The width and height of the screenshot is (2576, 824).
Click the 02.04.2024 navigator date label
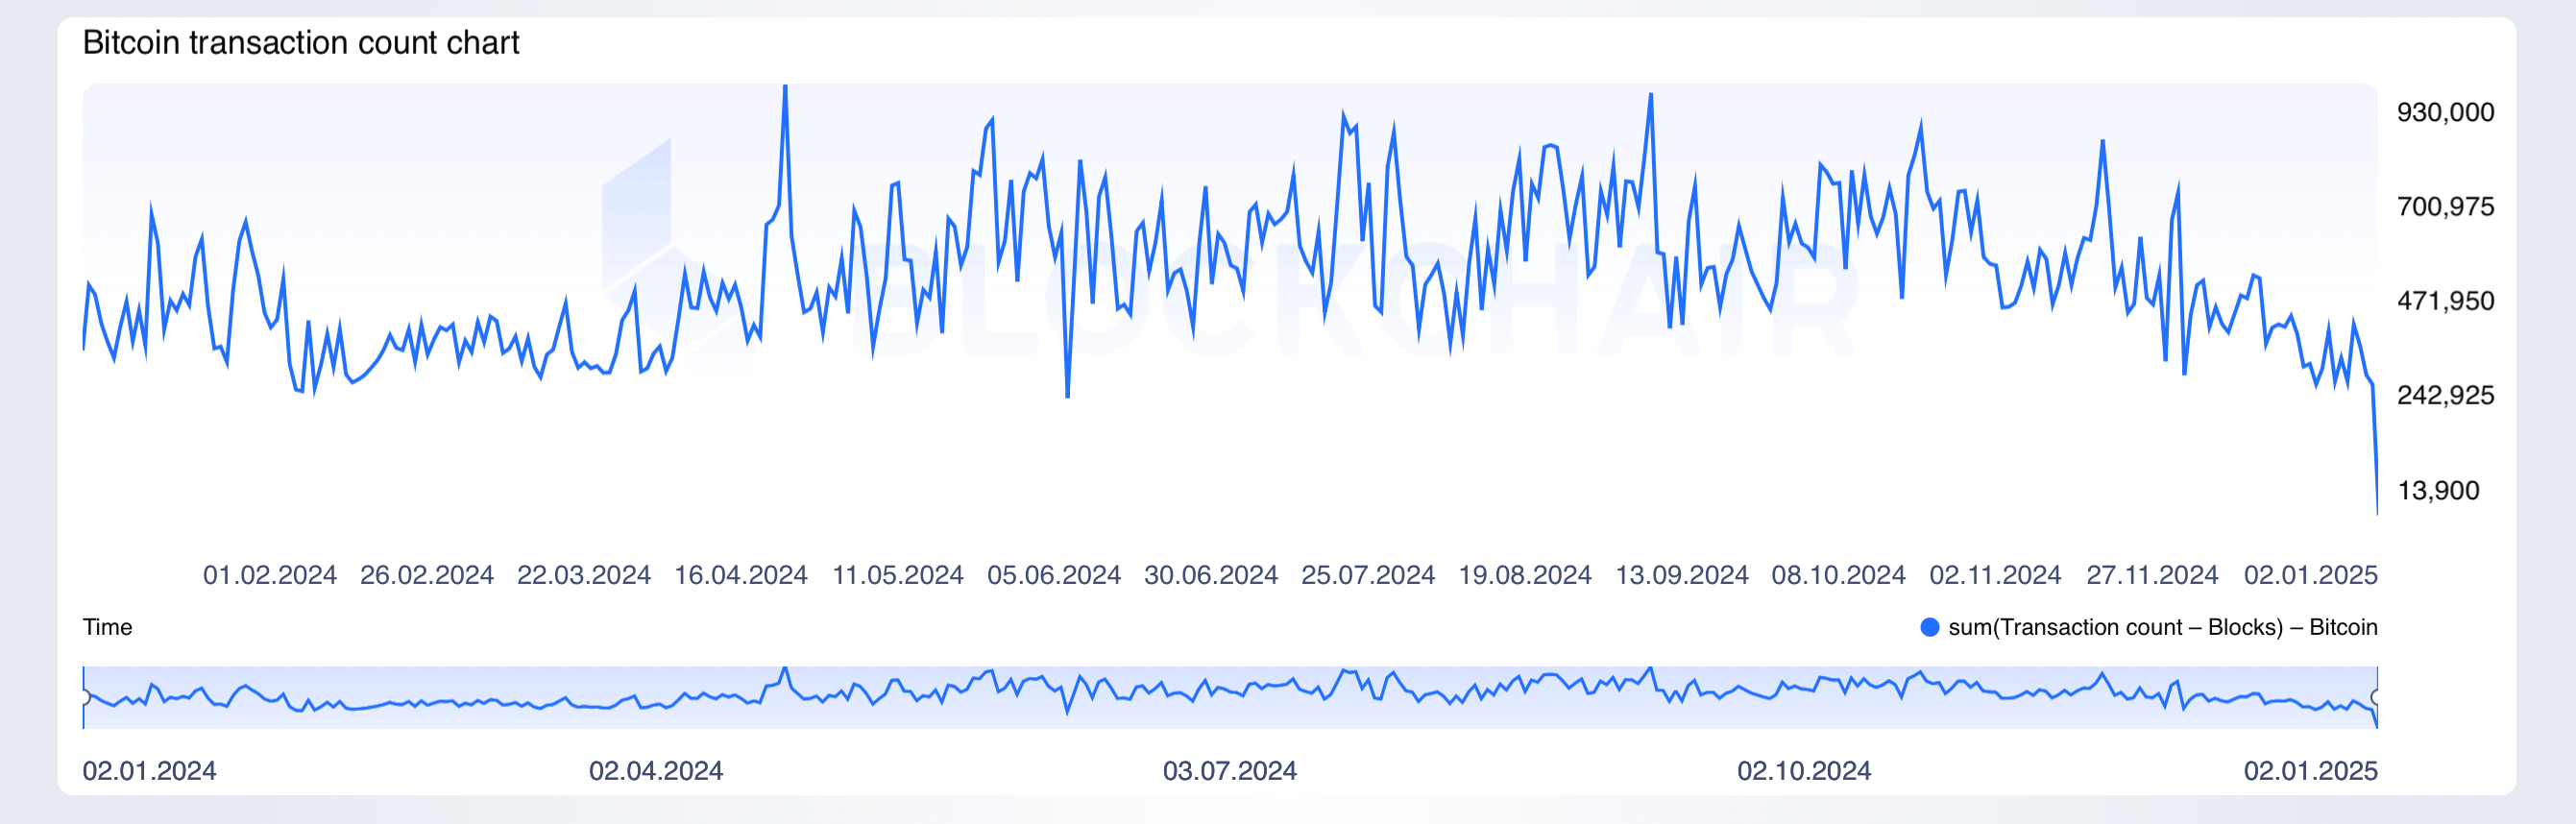[656, 771]
